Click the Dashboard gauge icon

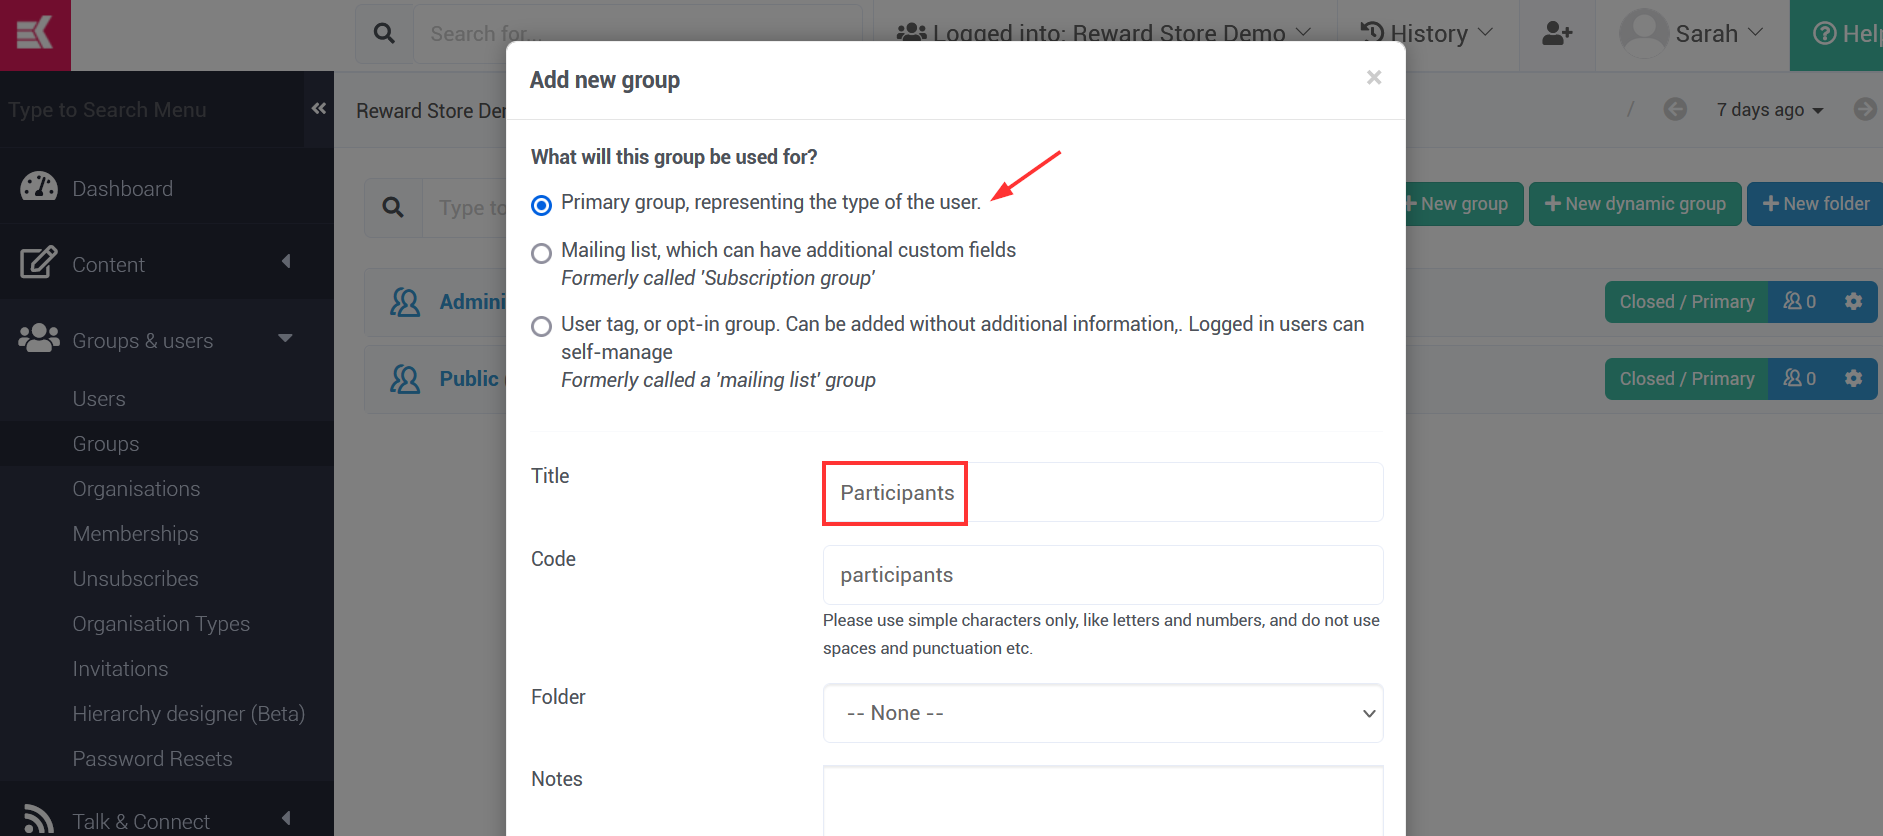point(39,187)
